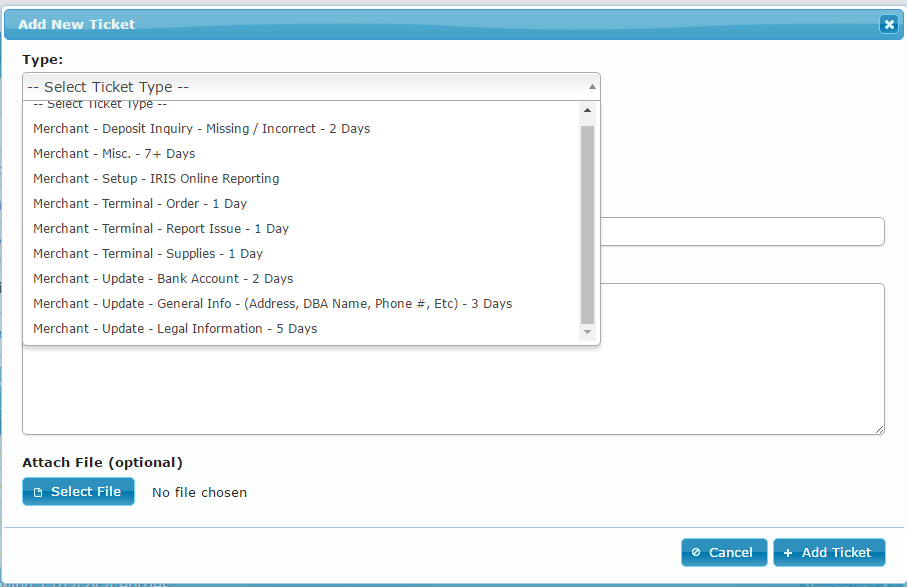Select Merchant Update General Info option

click(272, 304)
